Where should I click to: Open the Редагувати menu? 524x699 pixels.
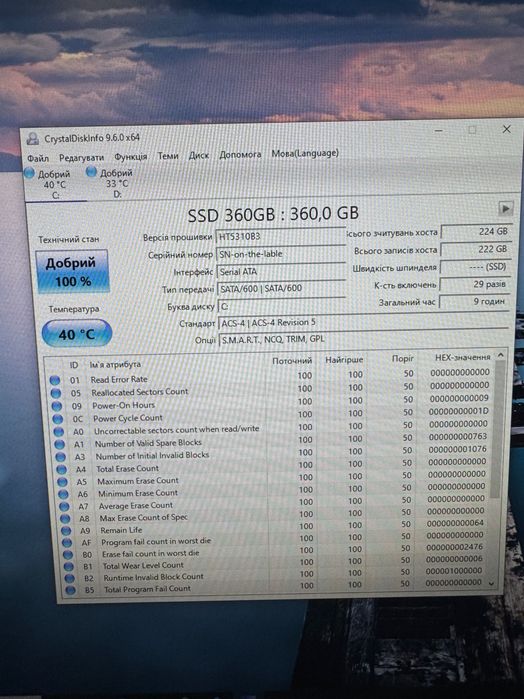click(x=81, y=157)
